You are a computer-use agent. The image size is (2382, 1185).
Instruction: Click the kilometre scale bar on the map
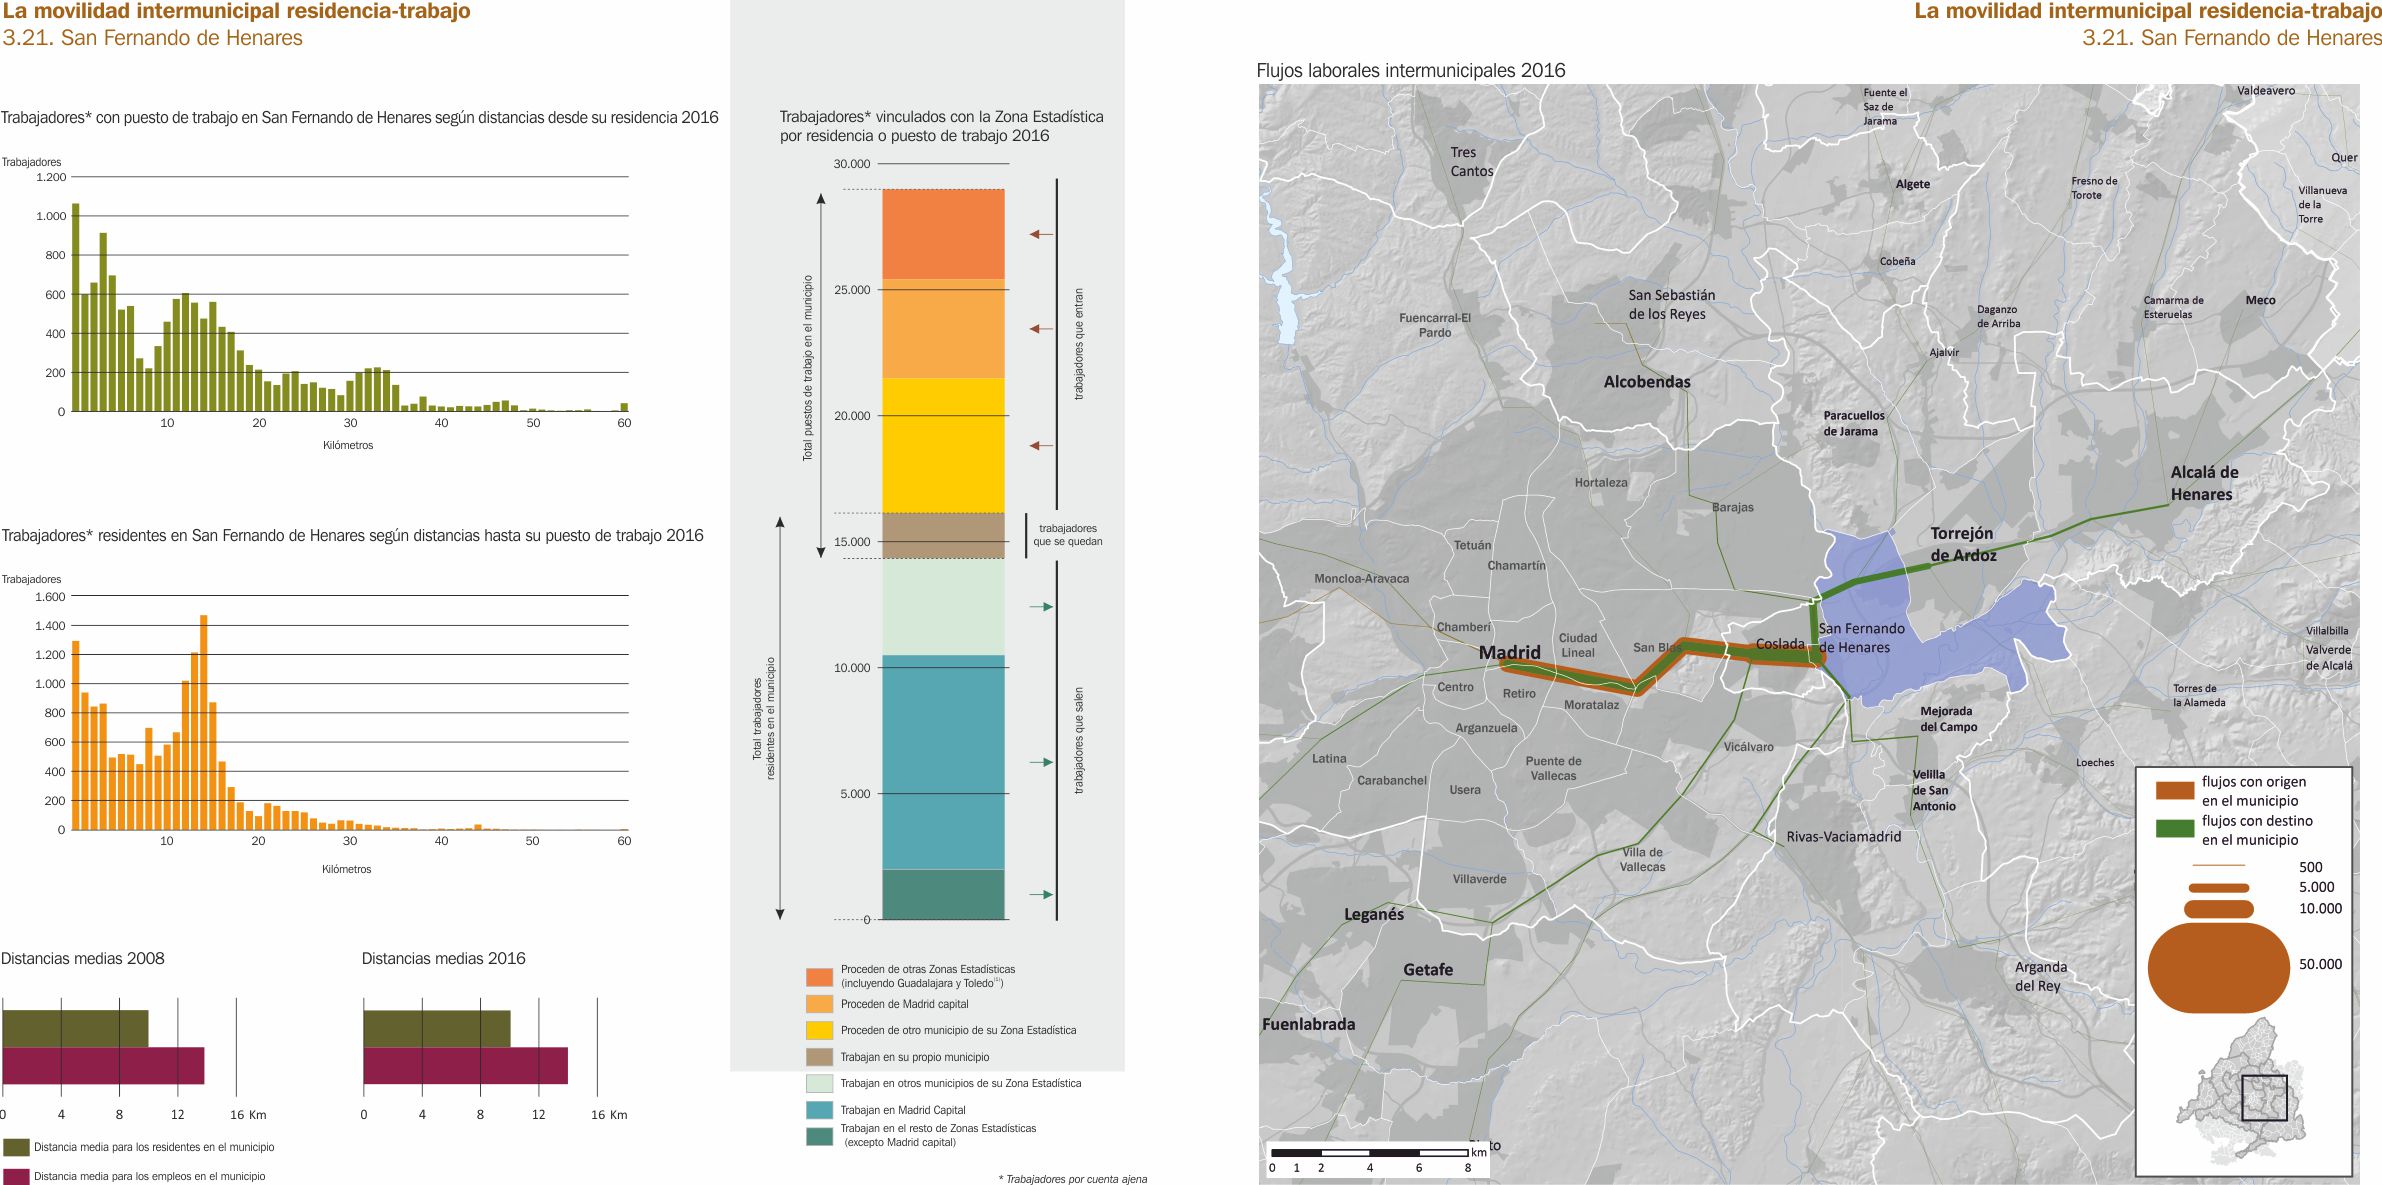(x=1370, y=1153)
